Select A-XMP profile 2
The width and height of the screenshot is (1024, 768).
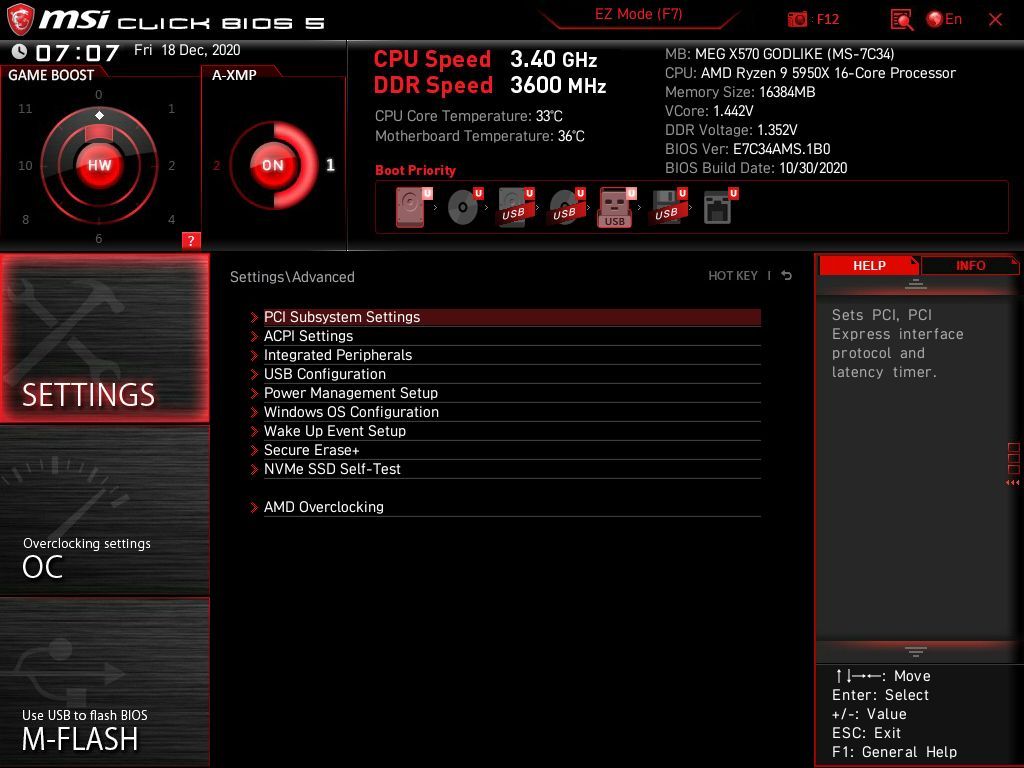click(x=217, y=165)
